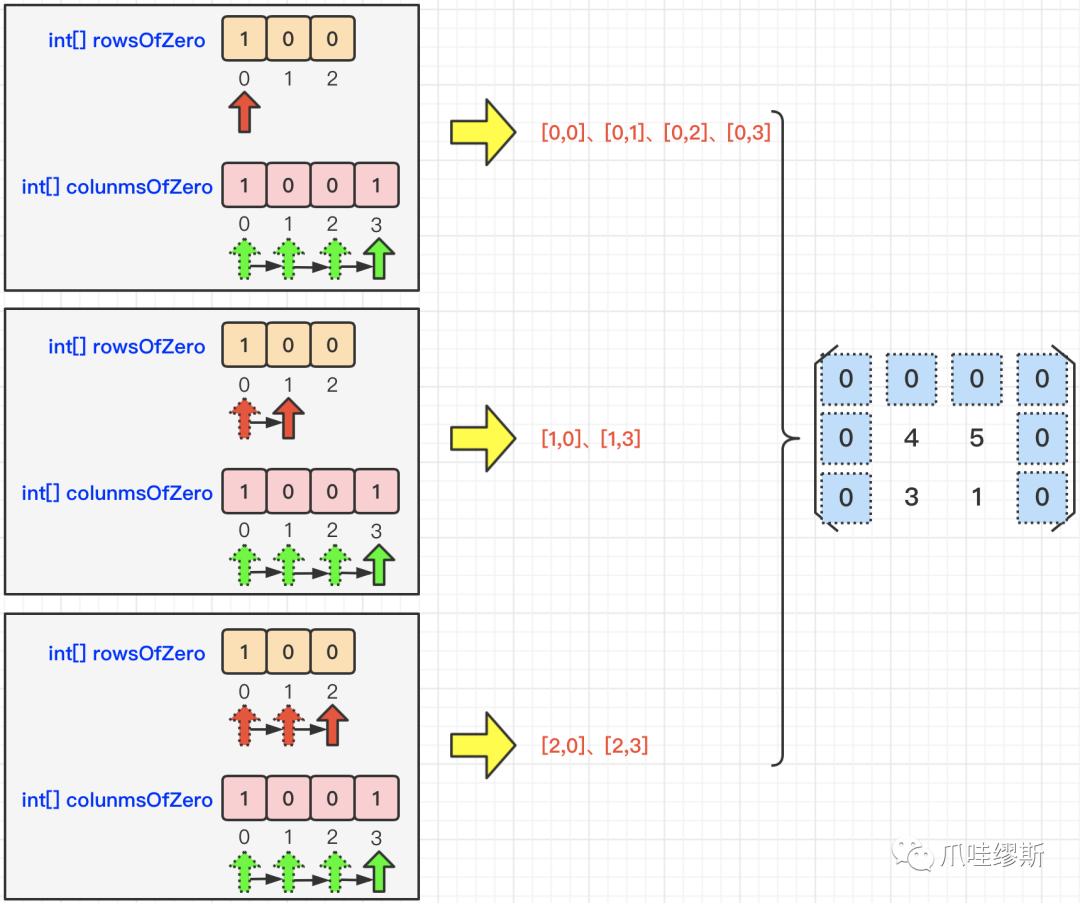Click the solid green arrow in bottom panel
This screenshot has height=903, width=1080.
coord(379,872)
